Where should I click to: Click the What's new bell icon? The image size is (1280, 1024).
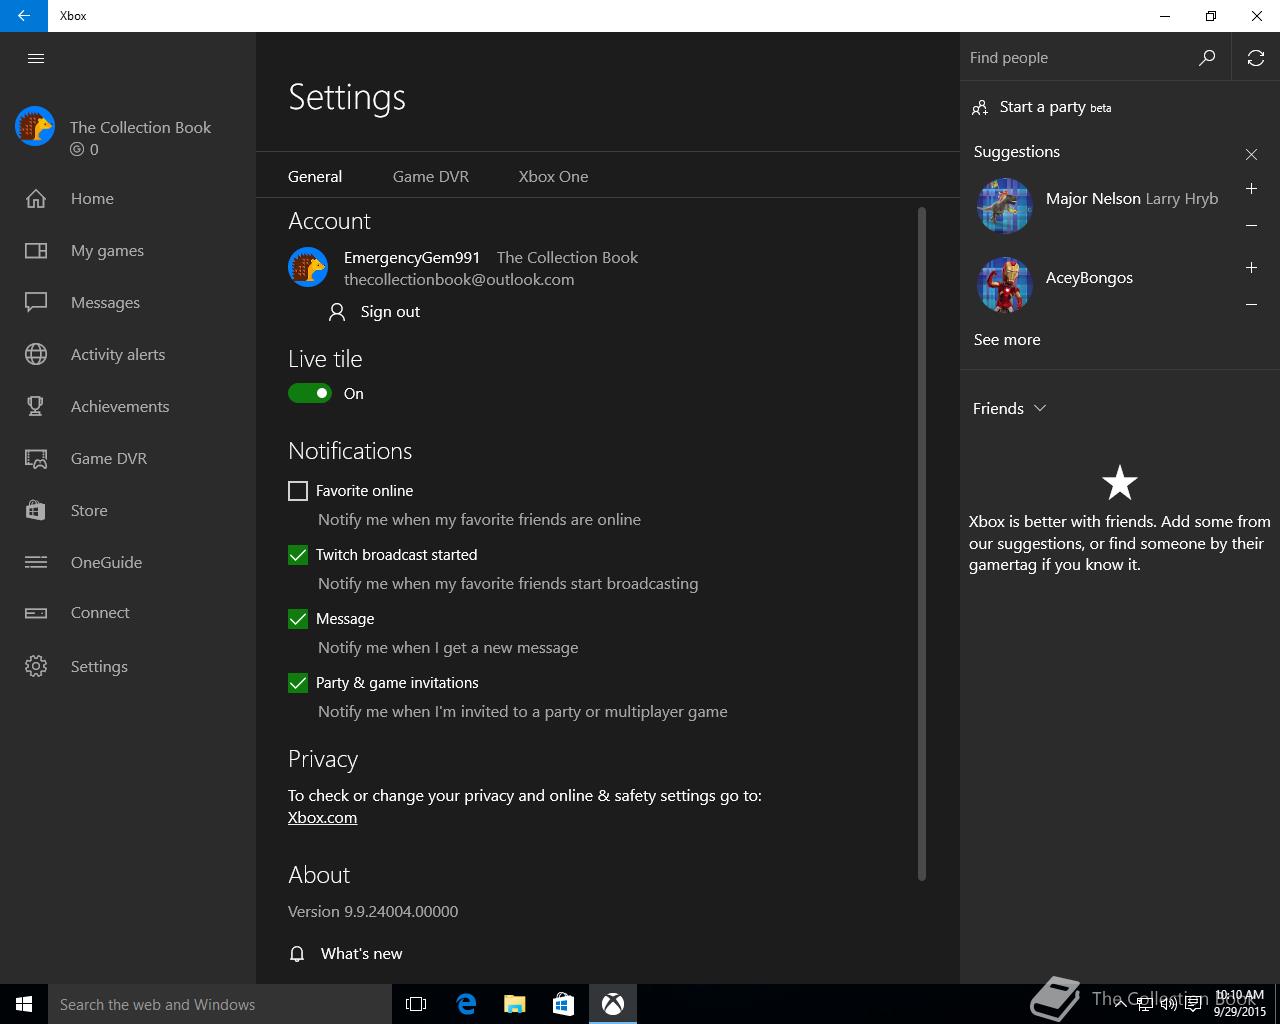(x=297, y=954)
